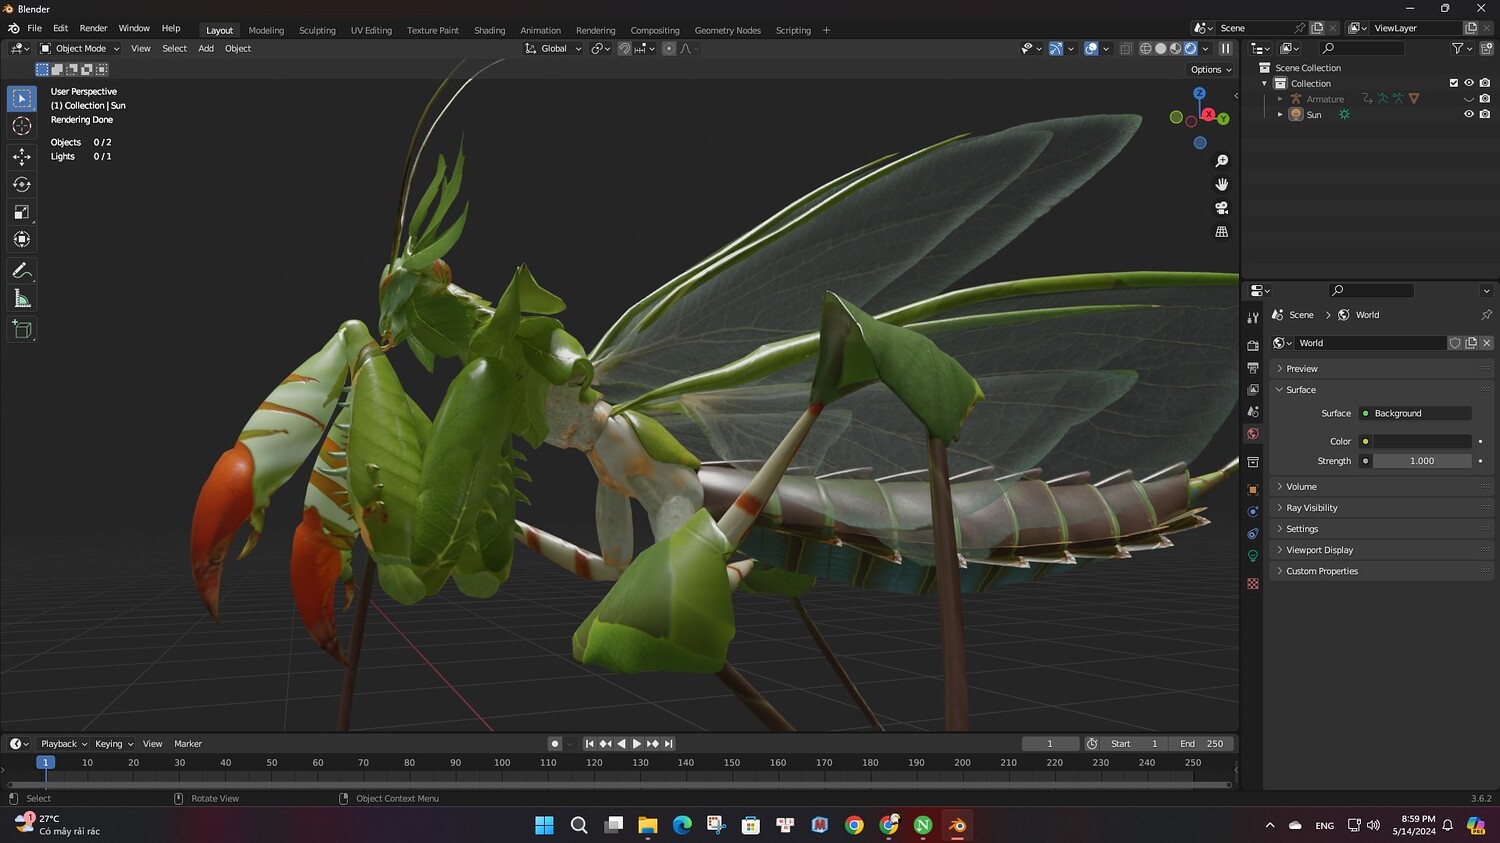The width and height of the screenshot is (1500, 843).
Task: Select the Add Cube tool
Action: point(22,330)
